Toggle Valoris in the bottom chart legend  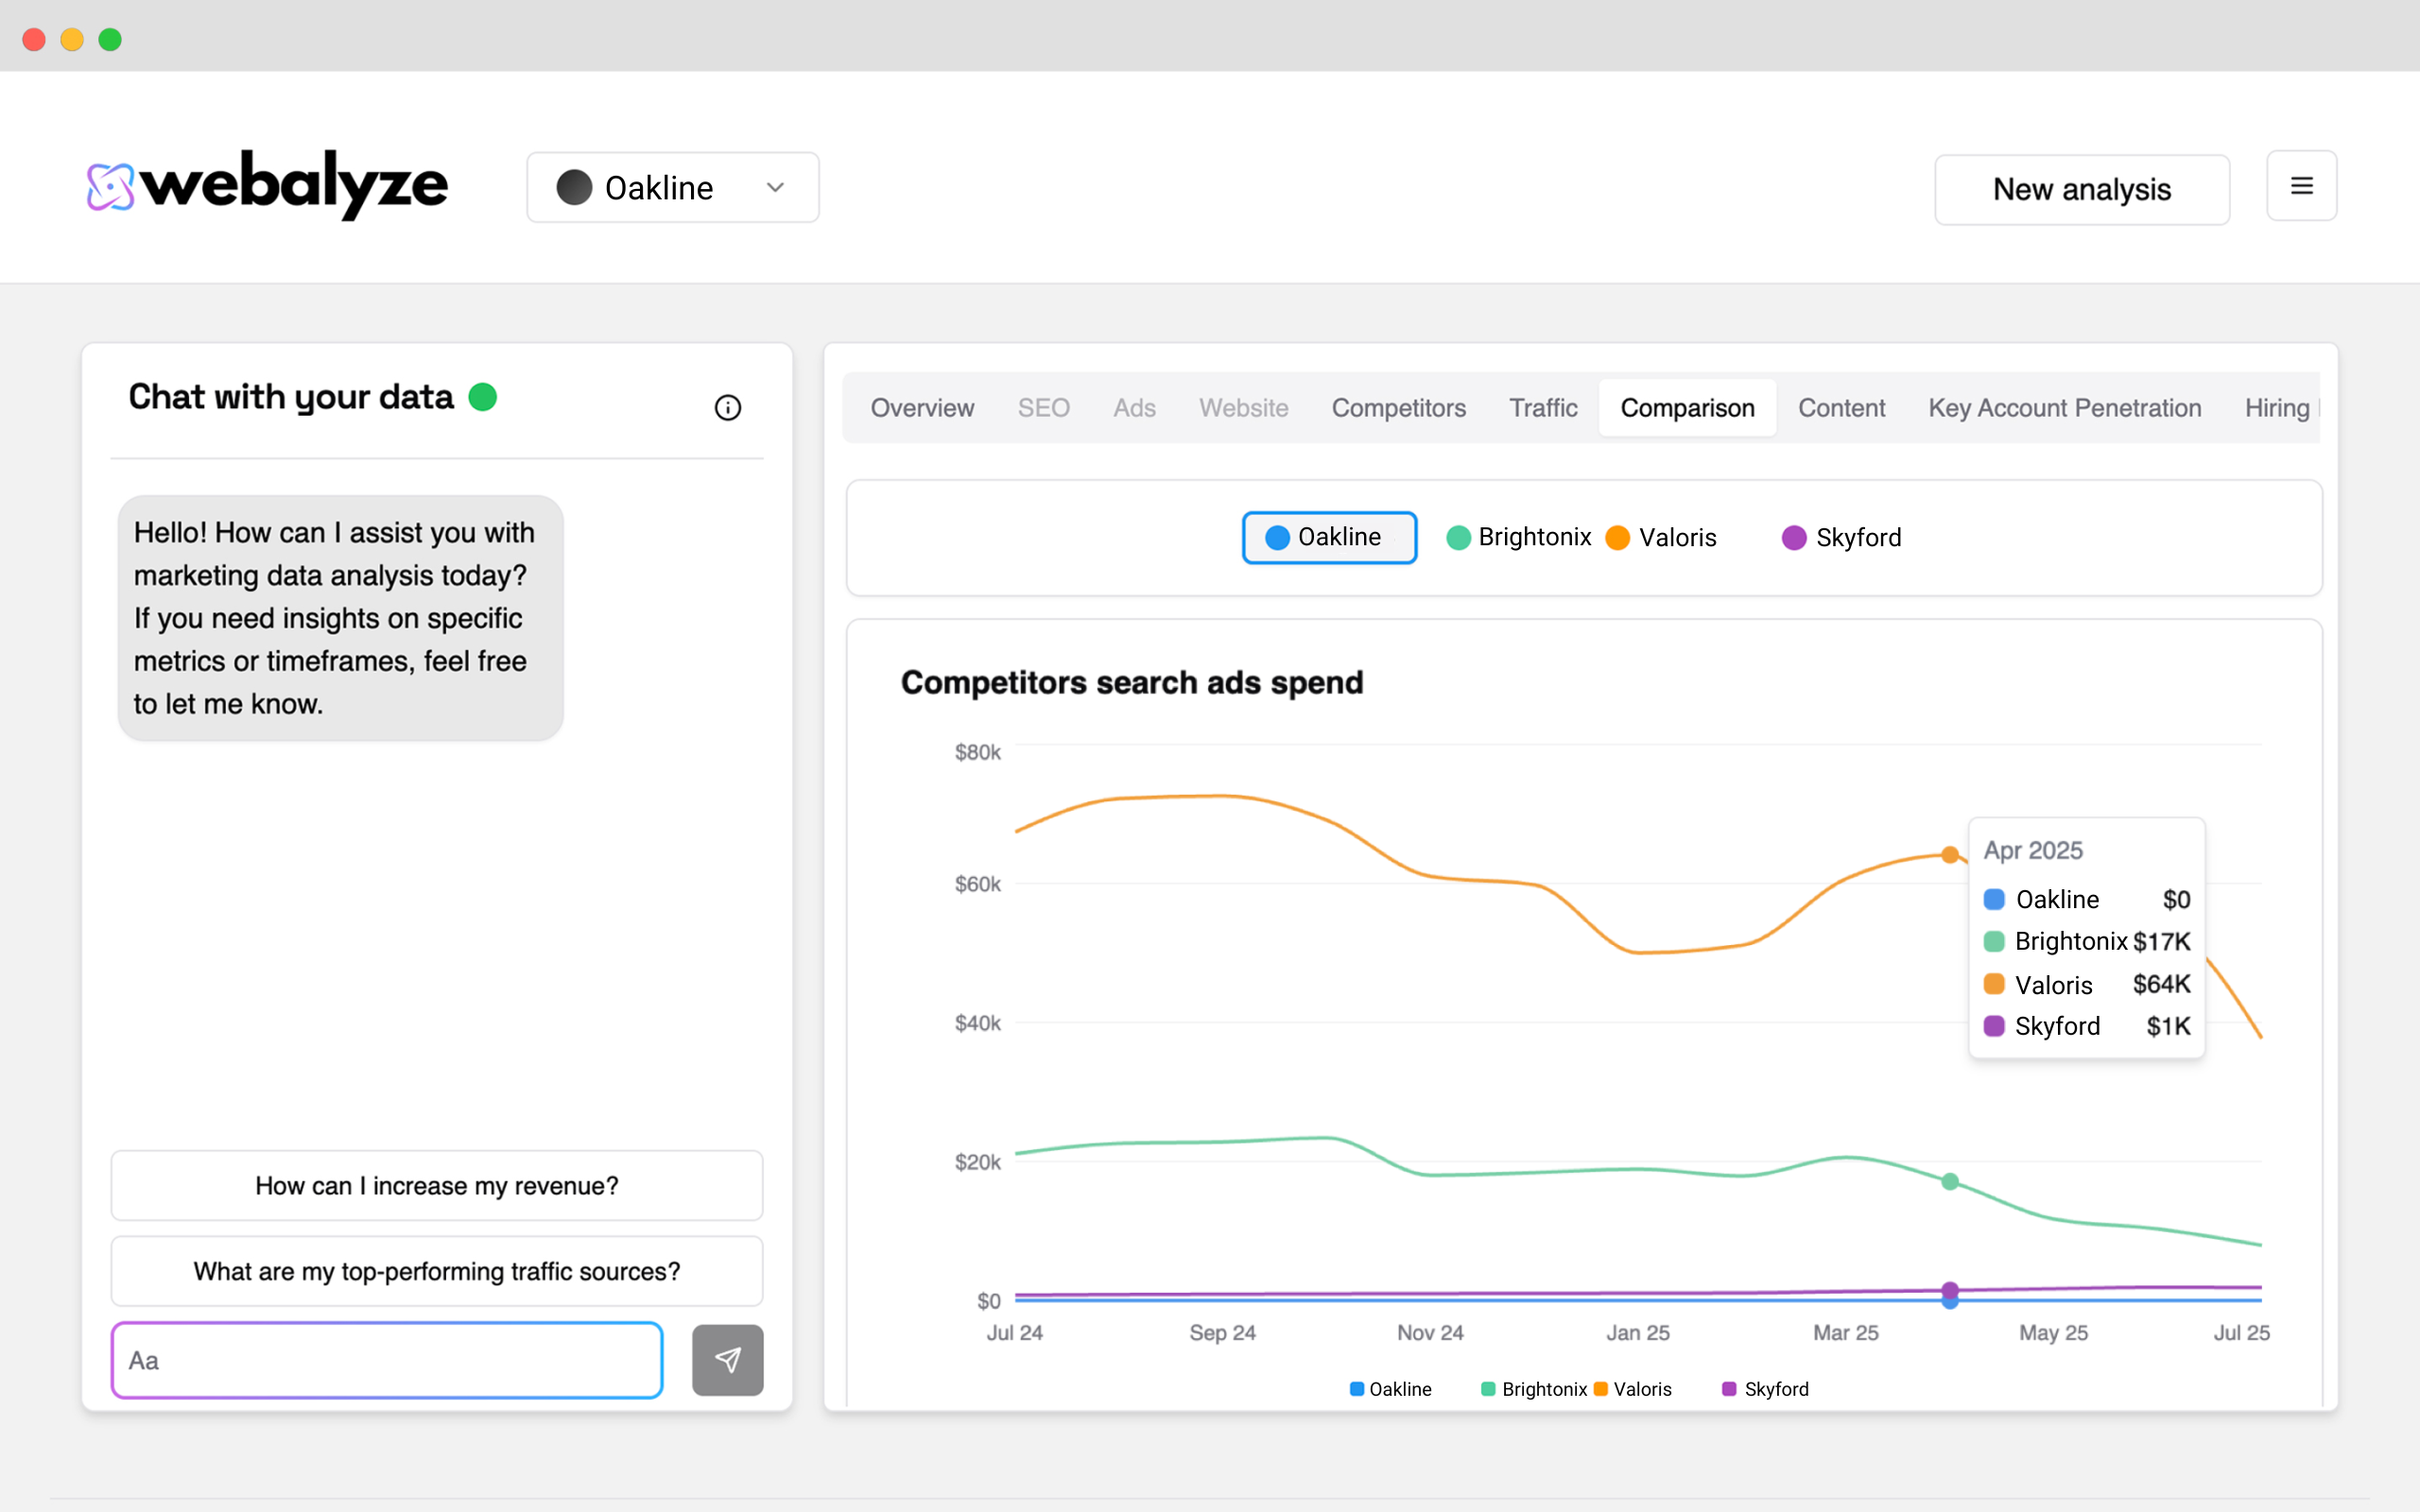[1633, 1389]
